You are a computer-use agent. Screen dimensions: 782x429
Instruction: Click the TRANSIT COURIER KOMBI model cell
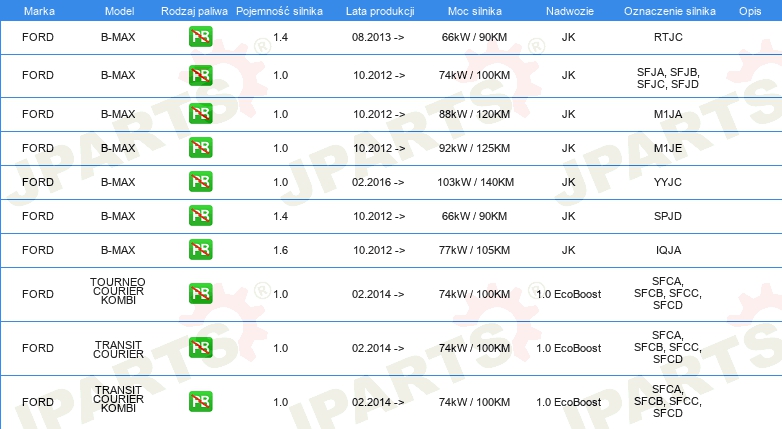tap(118, 399)
